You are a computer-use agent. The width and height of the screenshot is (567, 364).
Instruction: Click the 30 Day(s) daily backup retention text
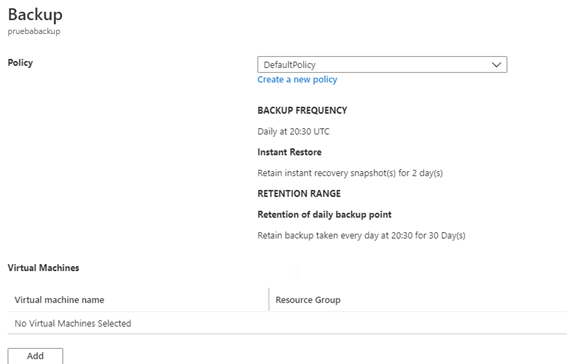pos(361,236)
